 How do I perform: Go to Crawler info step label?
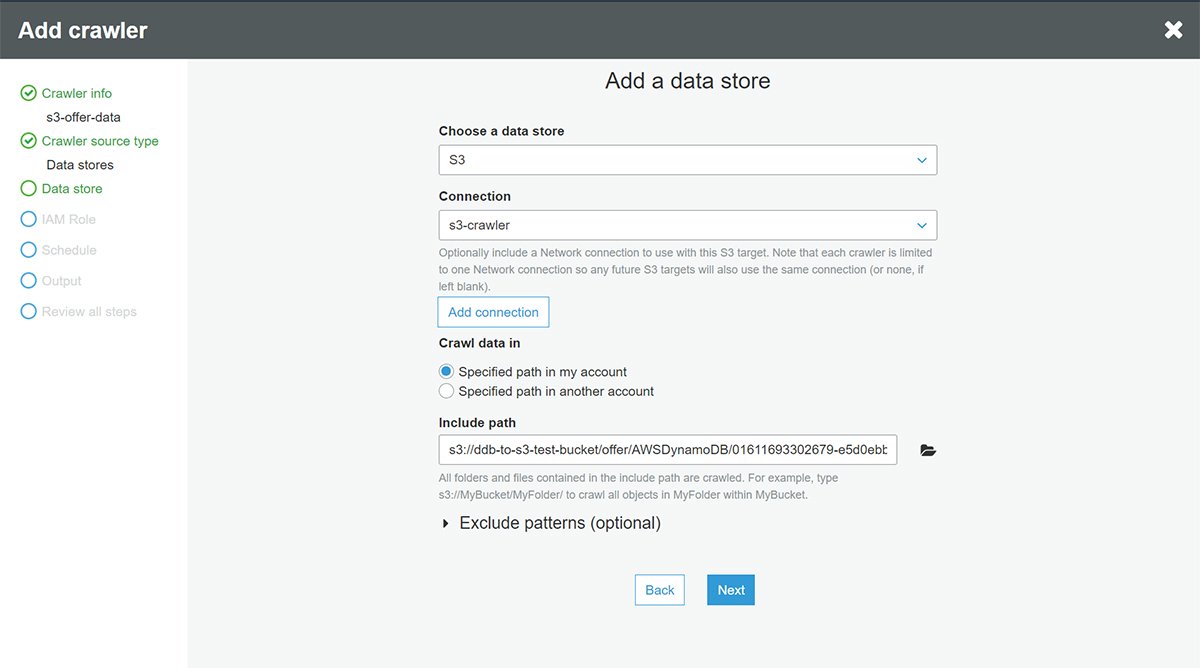[77, 93]
